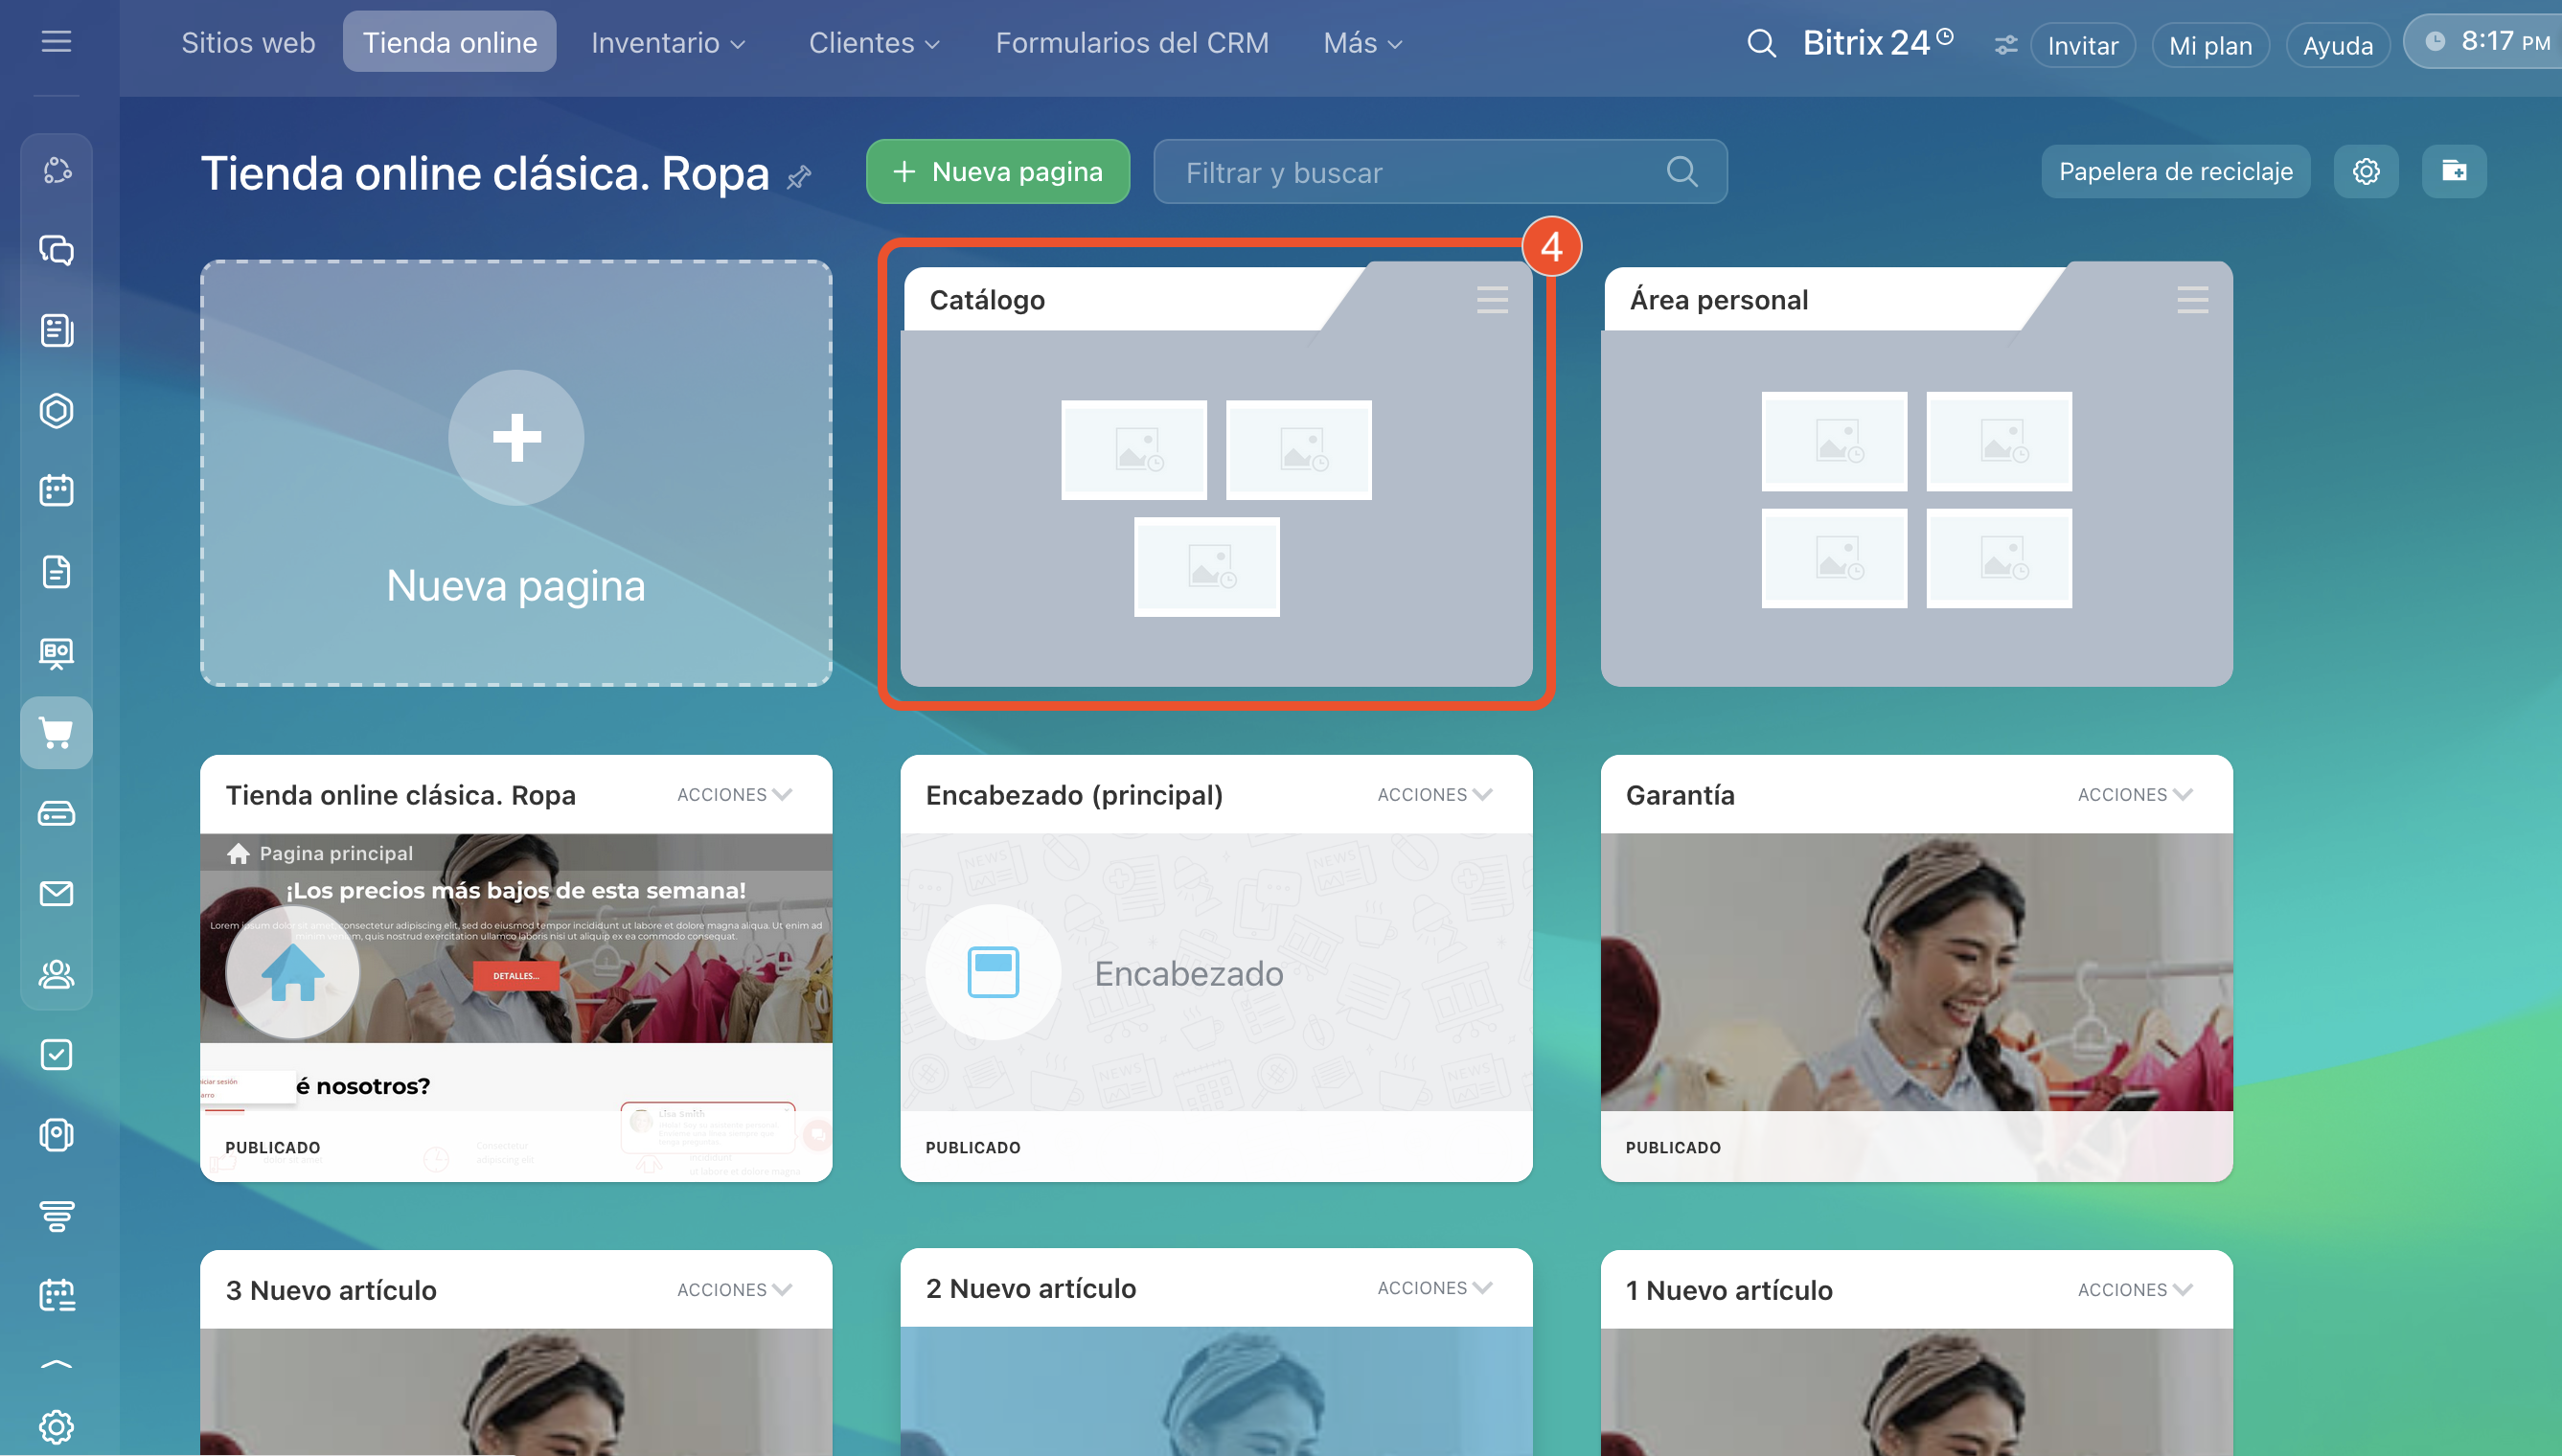
Task: Open store settings gear icon
Action: (2365, 171)
